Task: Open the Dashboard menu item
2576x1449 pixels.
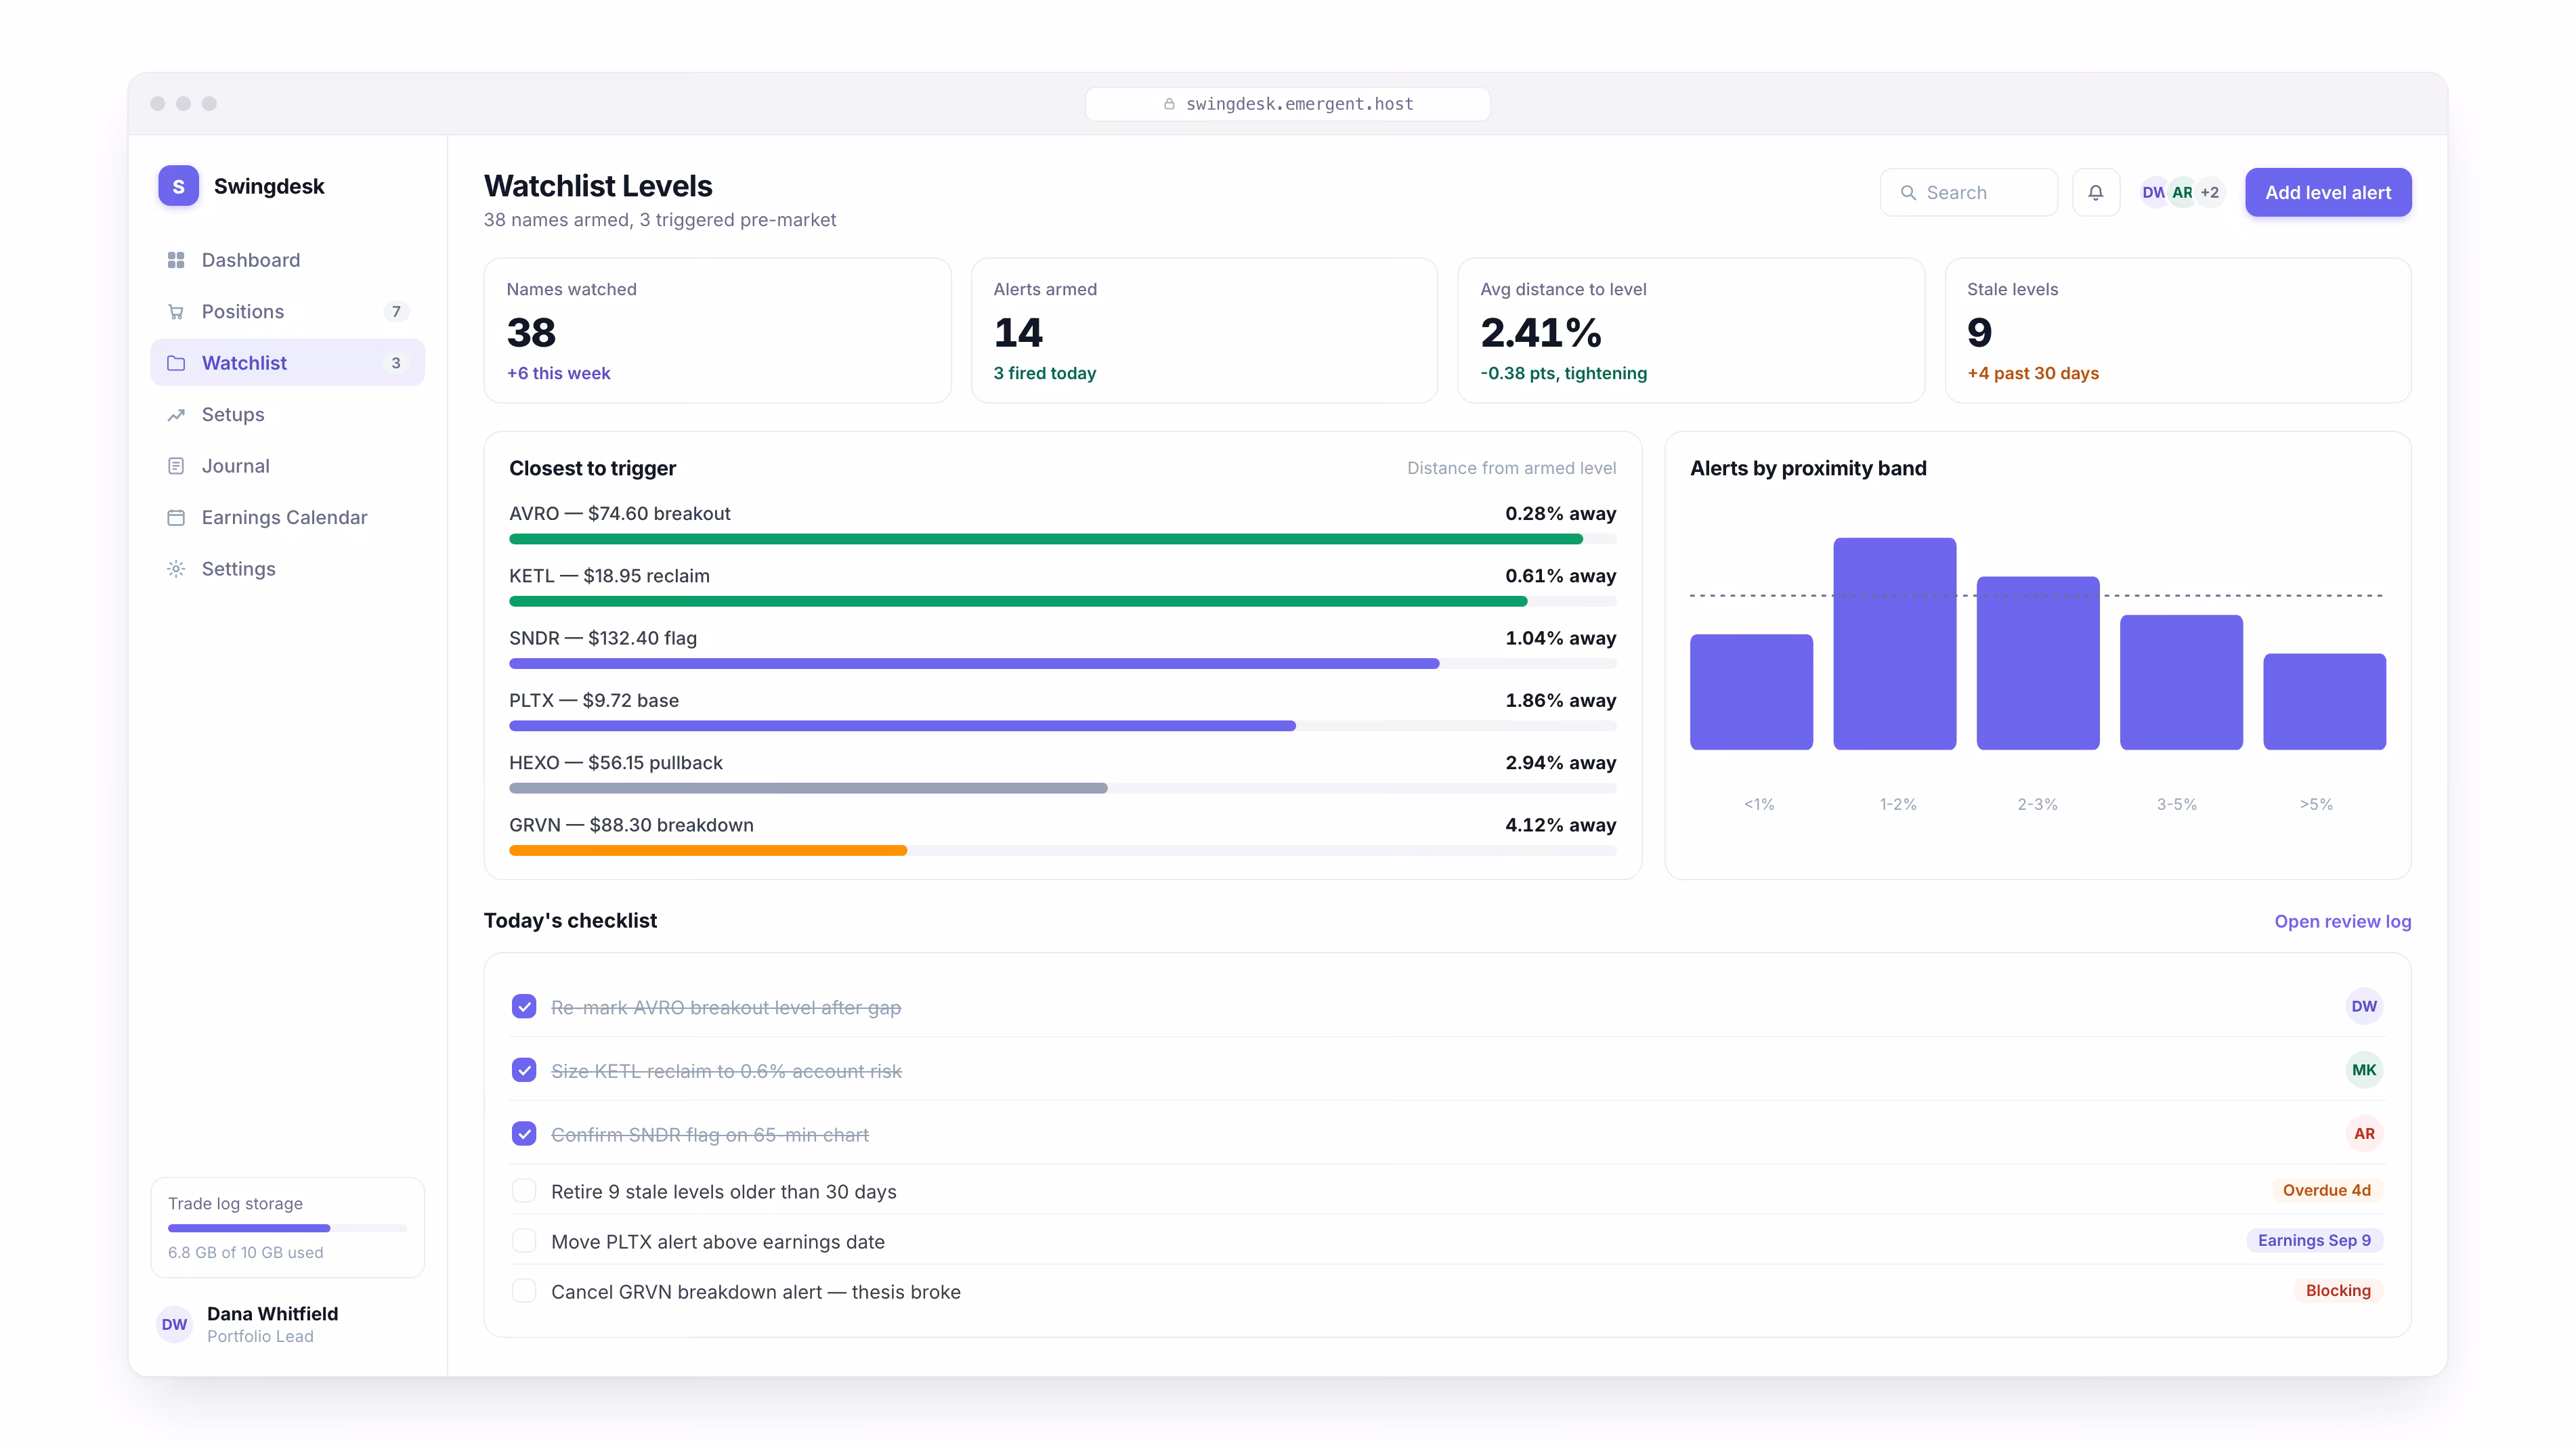Action: click(288, 260)
